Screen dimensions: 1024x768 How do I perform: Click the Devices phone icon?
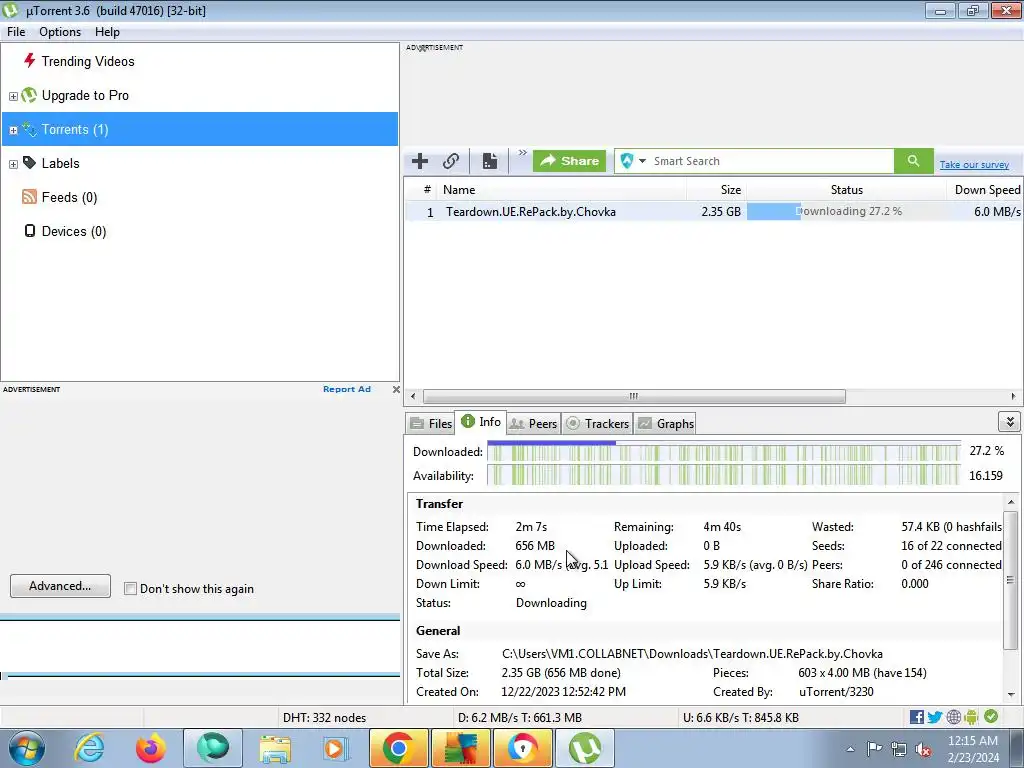point(29,231)
